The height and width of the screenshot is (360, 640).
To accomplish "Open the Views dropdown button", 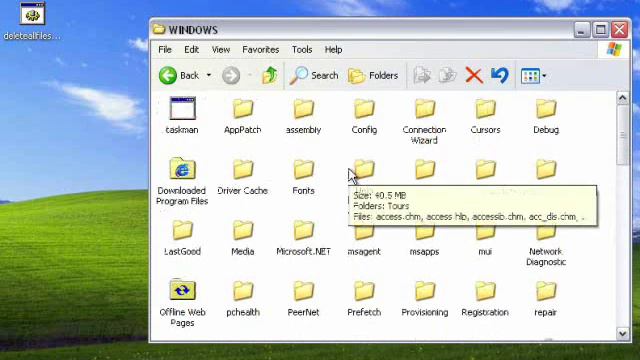I will [x=533, y=76].
